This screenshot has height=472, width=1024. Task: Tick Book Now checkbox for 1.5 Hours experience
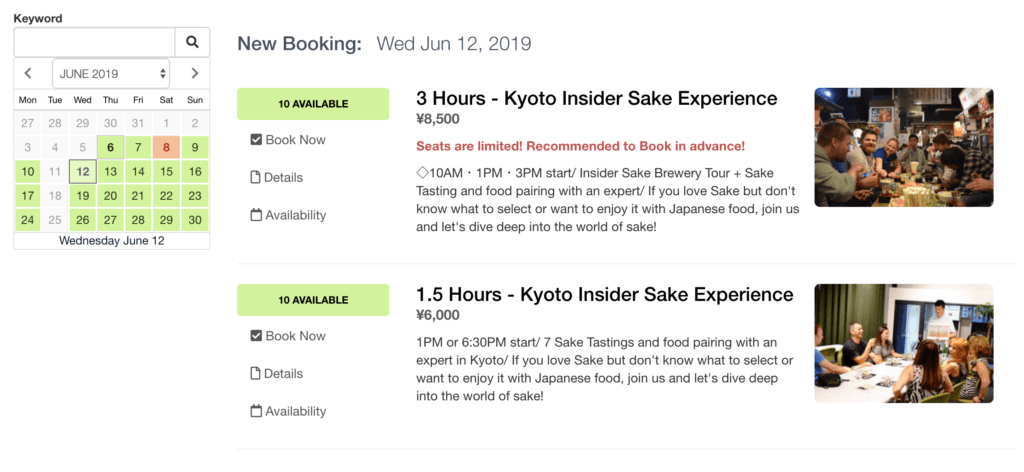(x=256, y=336)
